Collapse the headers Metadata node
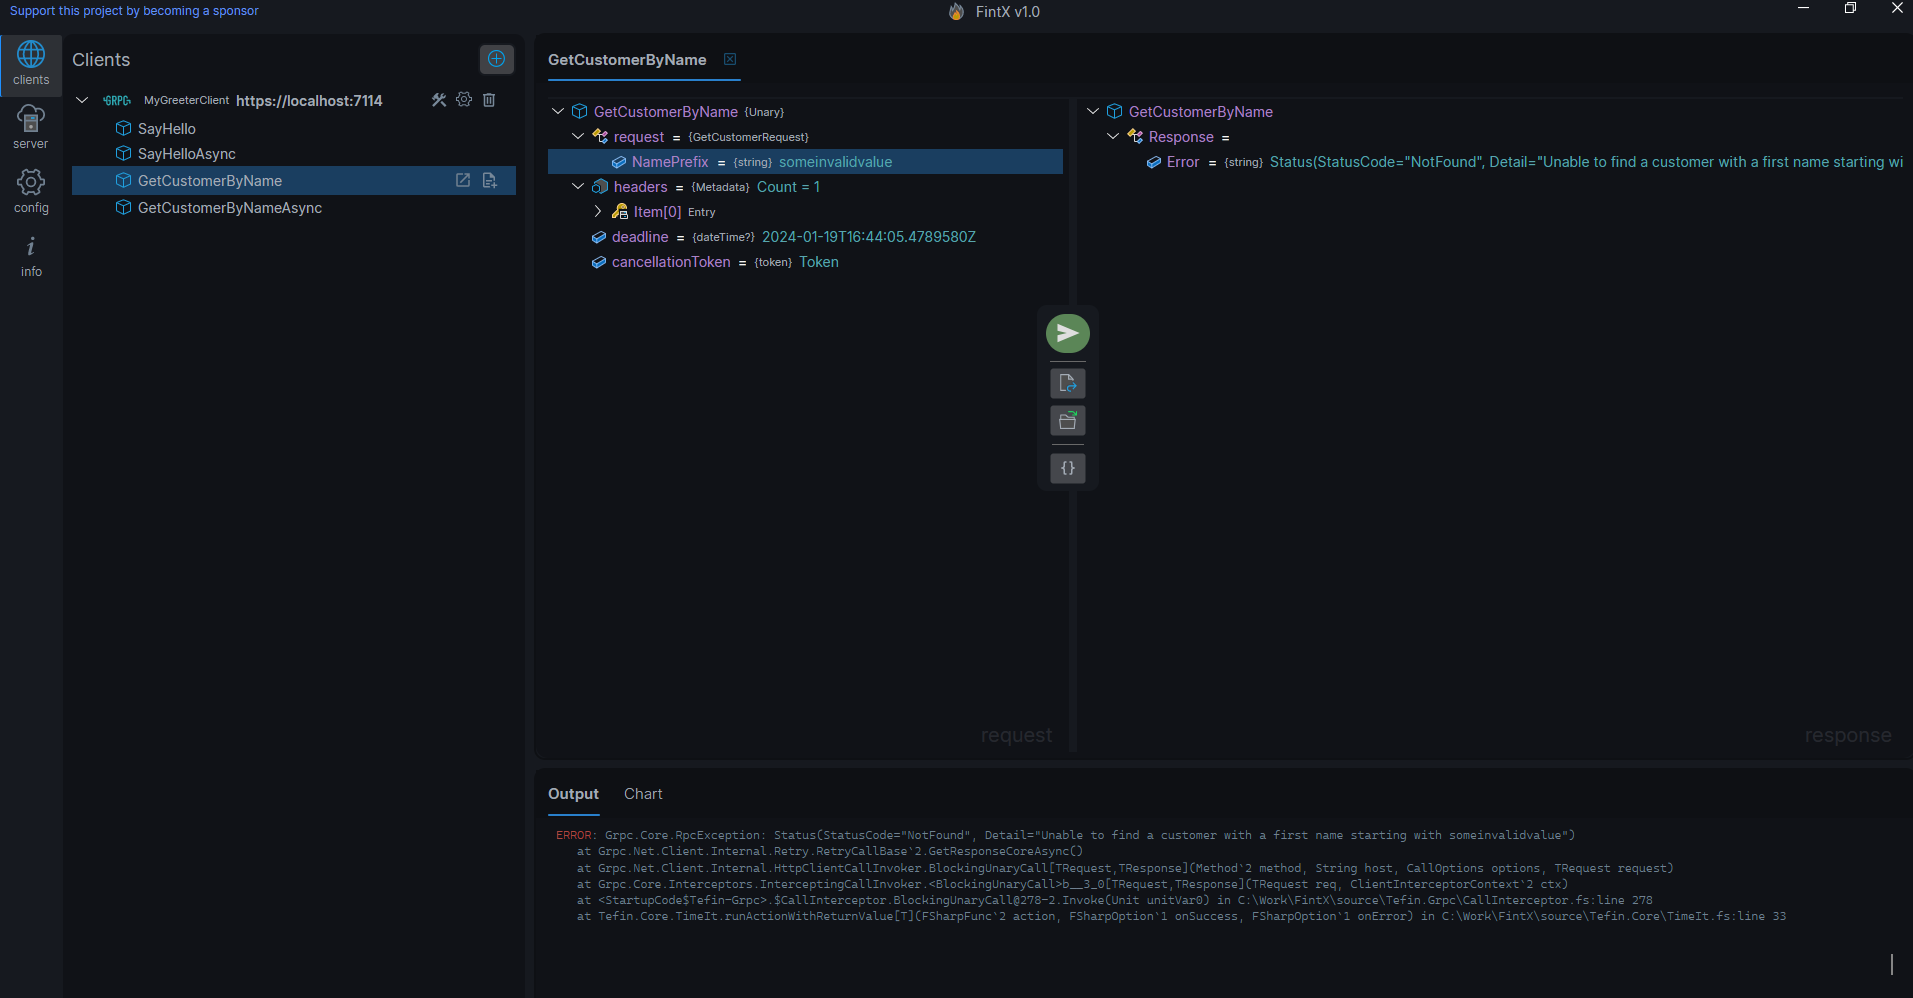 (578, 187)
